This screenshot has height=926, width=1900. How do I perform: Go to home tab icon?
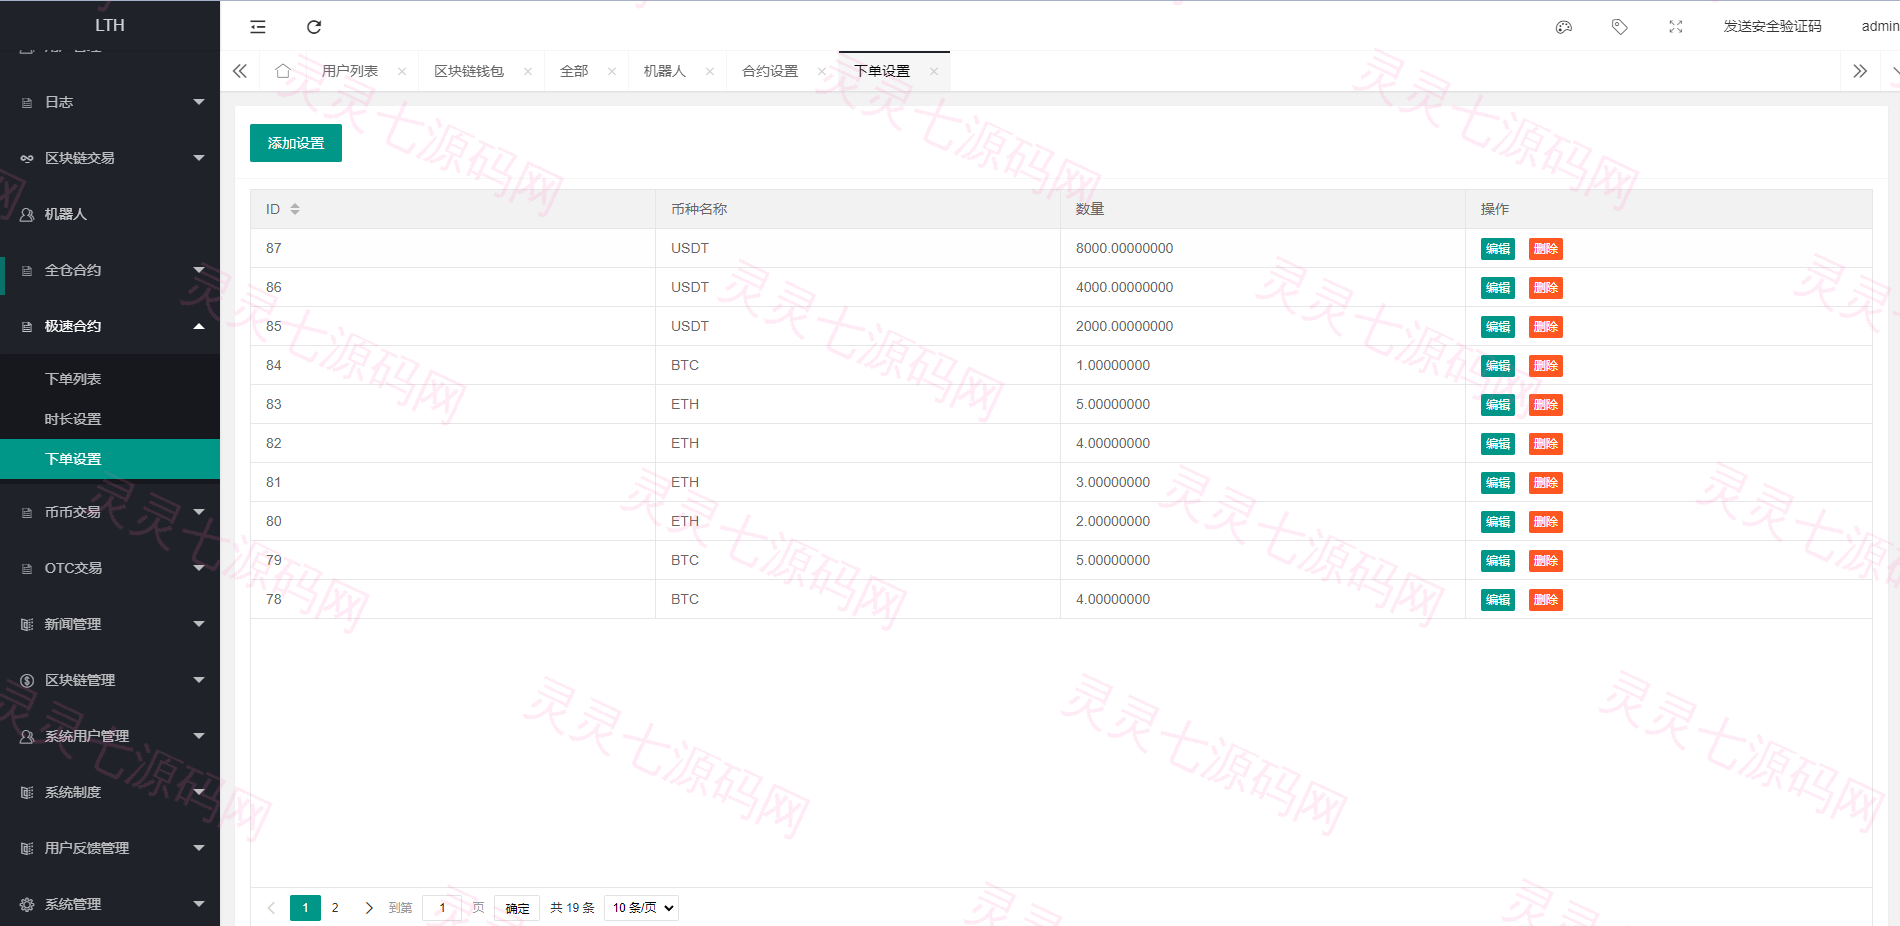point(283,71)
